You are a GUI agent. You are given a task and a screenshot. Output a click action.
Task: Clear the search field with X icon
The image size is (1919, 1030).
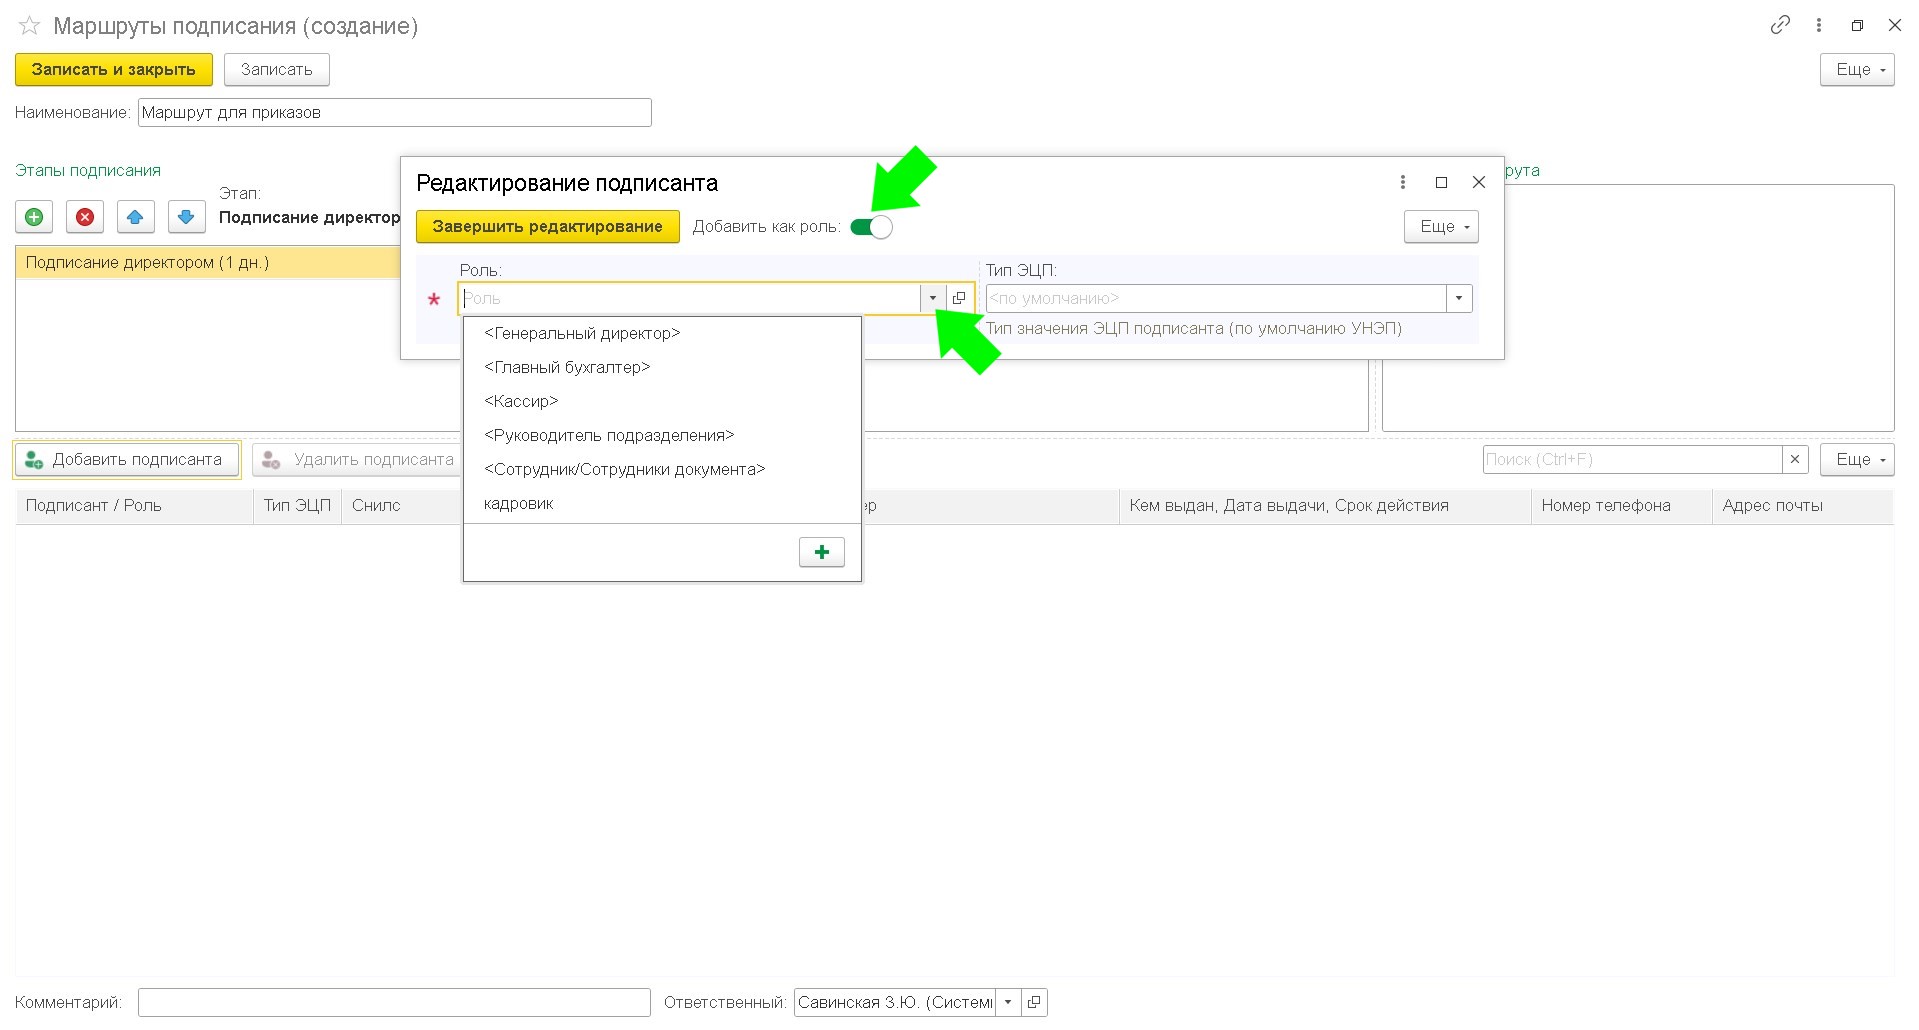coord(1795,459)
